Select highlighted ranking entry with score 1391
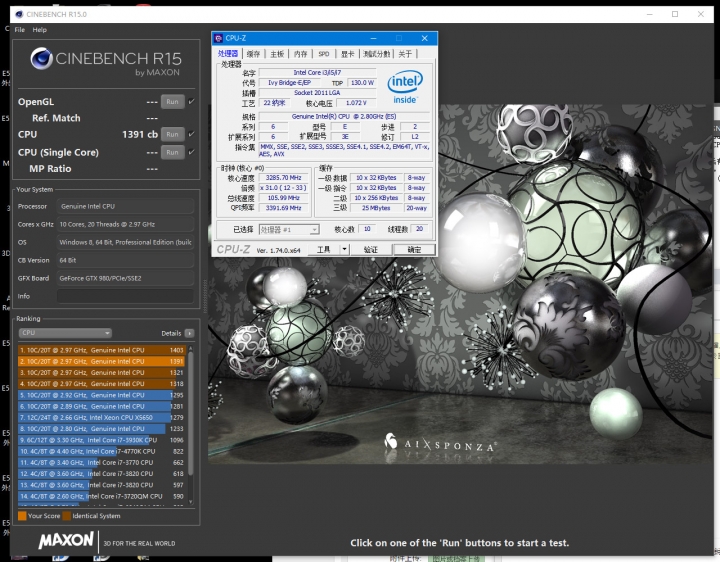The image size is (720, 562). [101, 361]
